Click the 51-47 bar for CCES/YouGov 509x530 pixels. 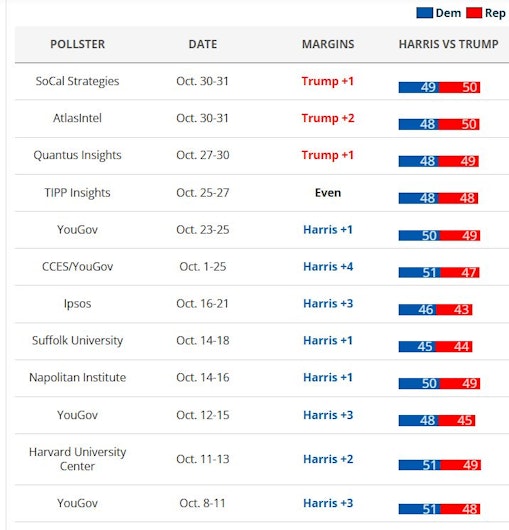coord(439,272)
